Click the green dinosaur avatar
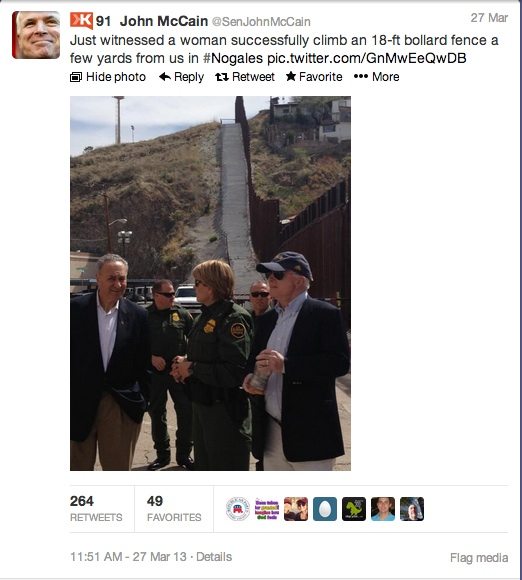This screenshot has width=522, height=580. 354,509
